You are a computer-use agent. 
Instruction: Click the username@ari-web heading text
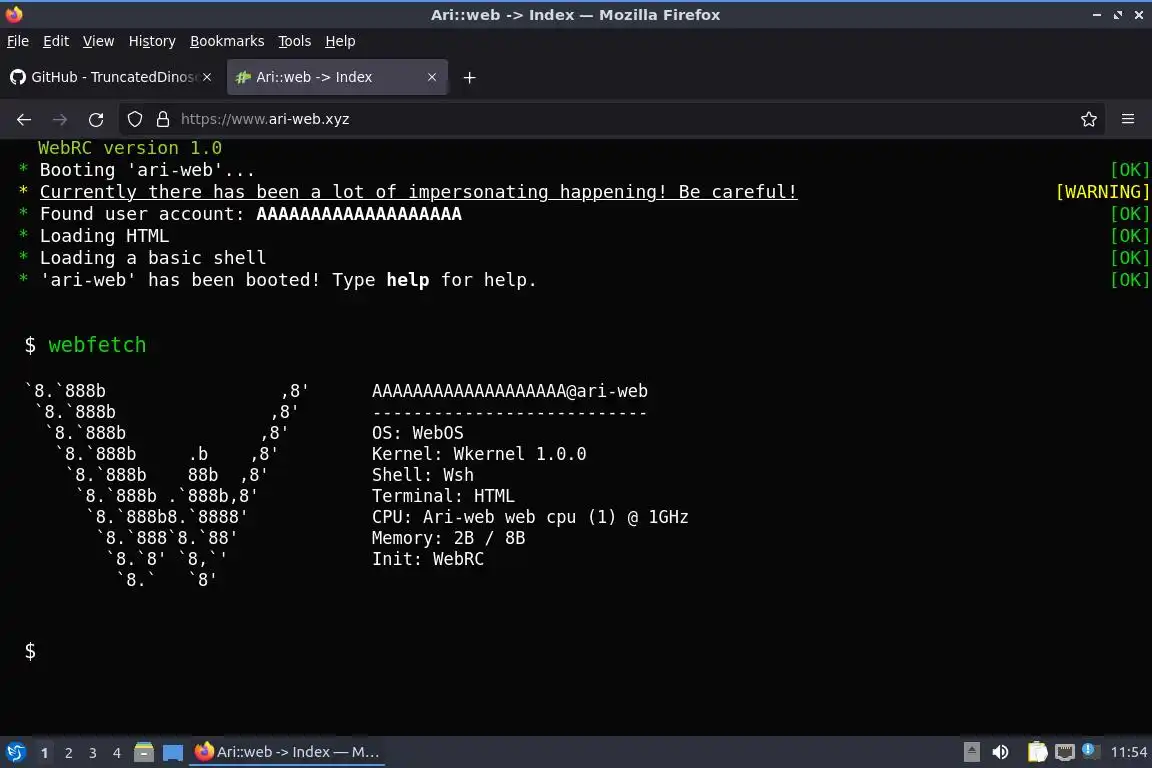tap(510, 391)
